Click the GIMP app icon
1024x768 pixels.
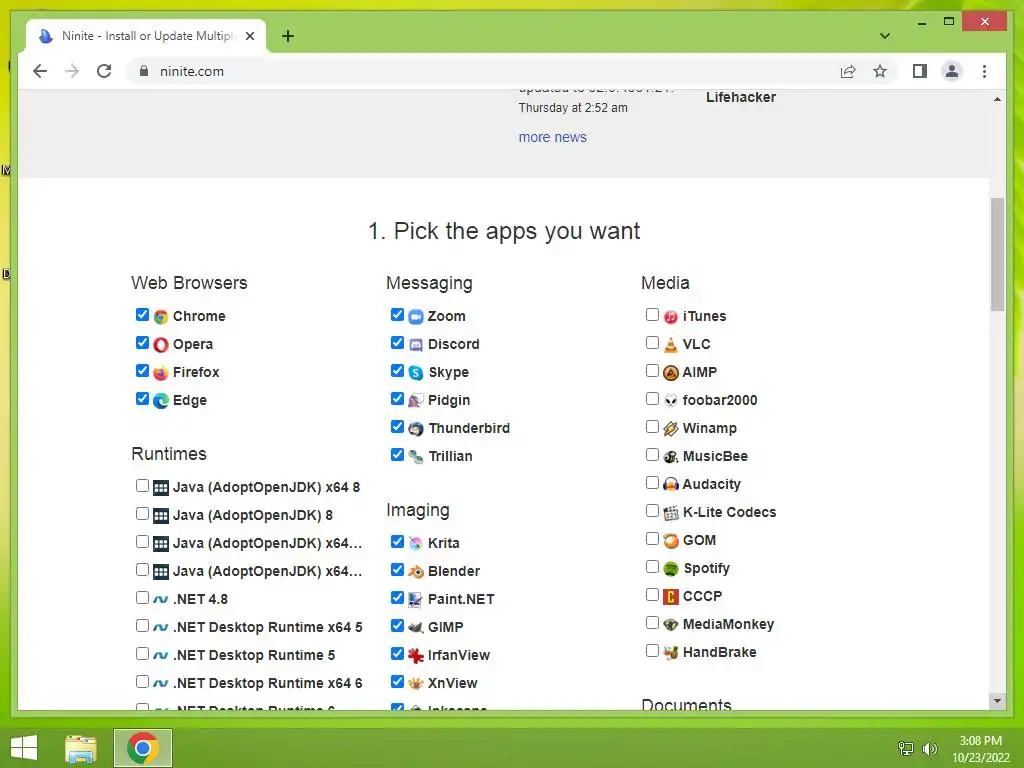tap(416, 628)
